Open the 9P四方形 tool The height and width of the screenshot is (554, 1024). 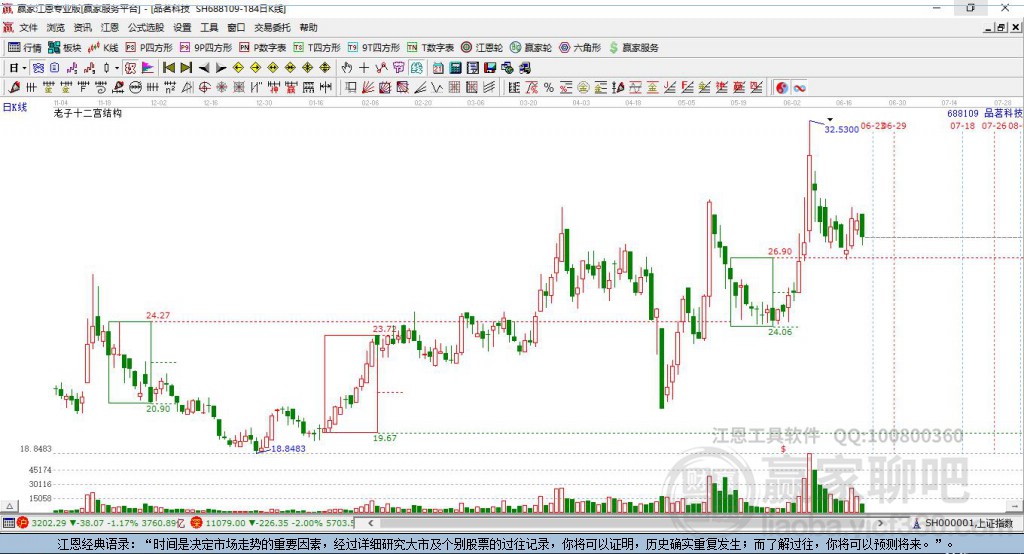[206, 48]
